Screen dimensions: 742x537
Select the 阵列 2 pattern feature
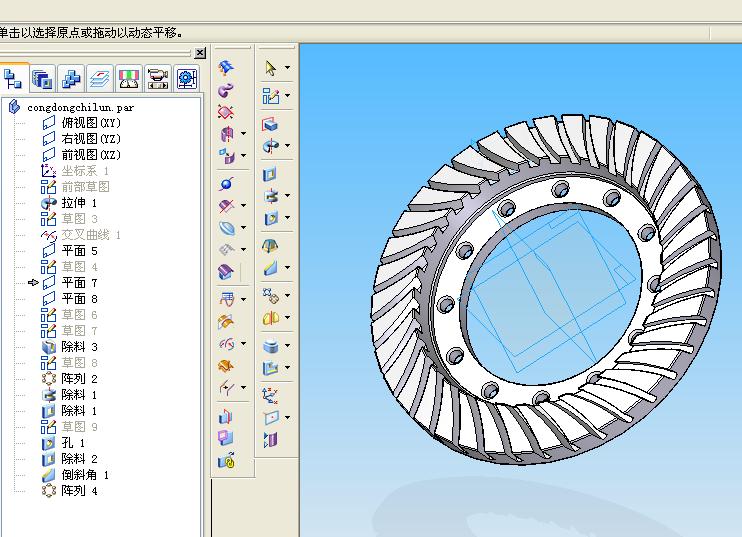(80, 379)
